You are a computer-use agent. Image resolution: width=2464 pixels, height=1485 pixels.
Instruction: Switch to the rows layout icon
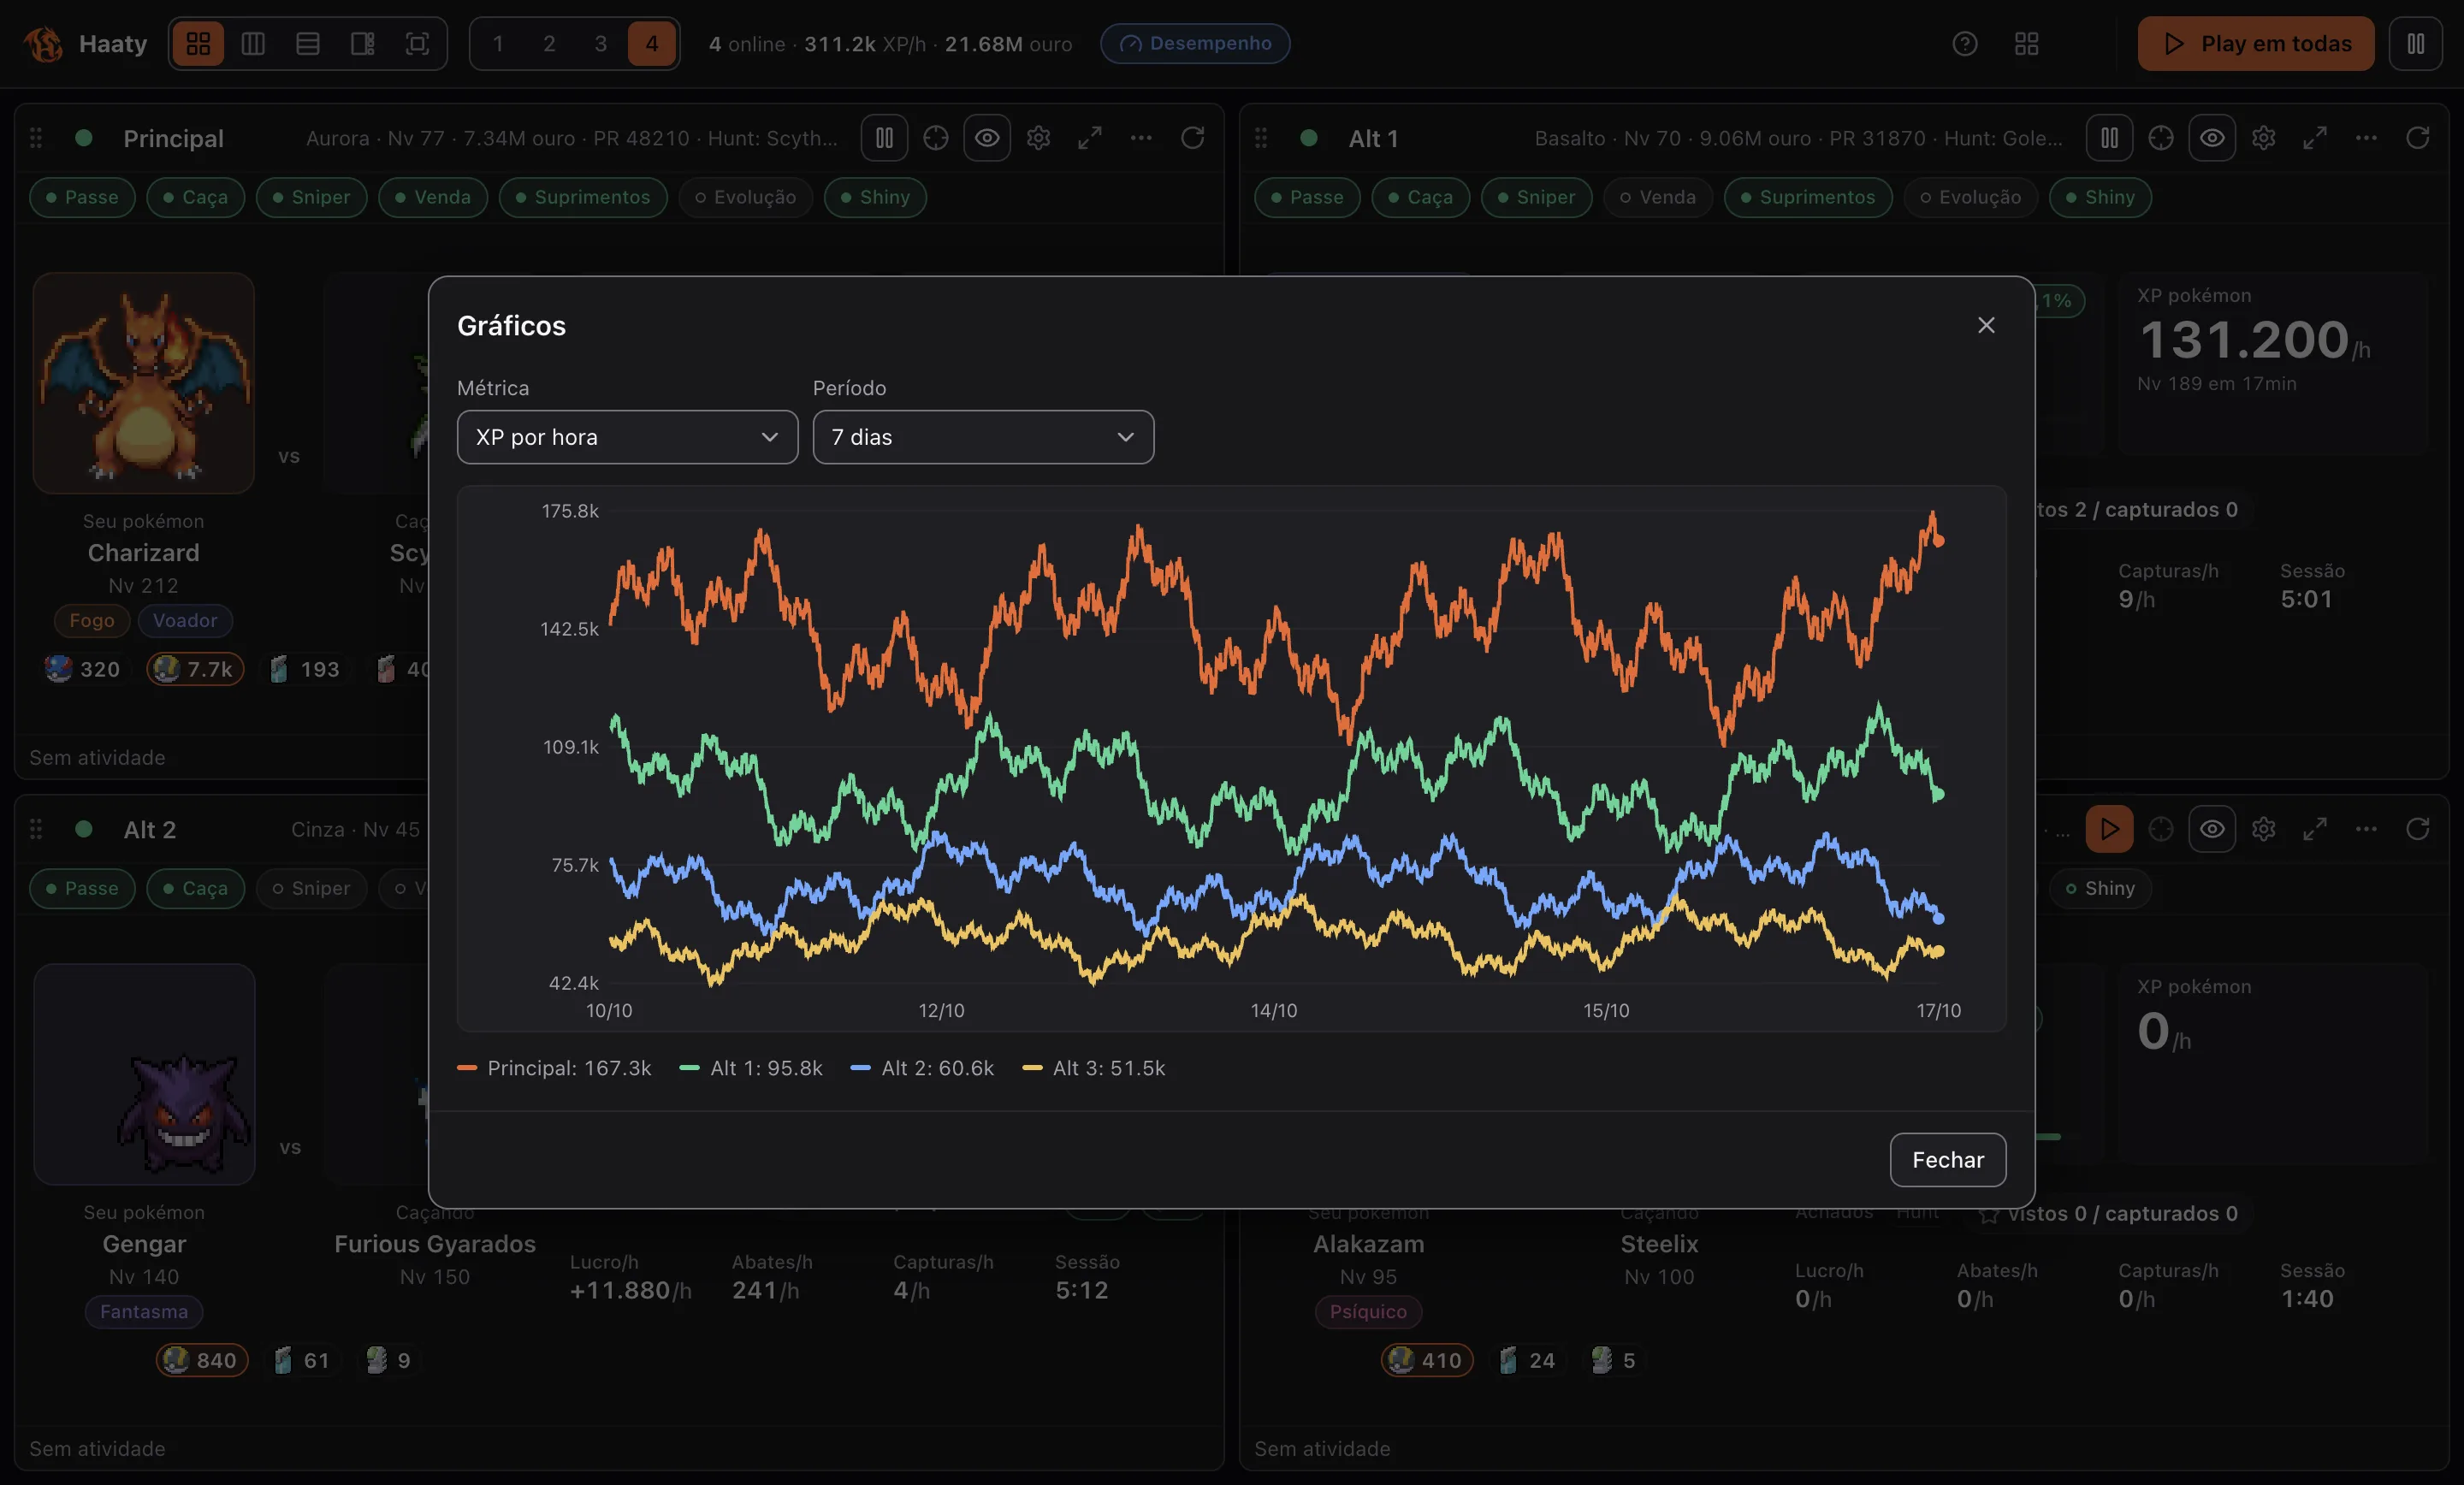[x=308, y=44]
